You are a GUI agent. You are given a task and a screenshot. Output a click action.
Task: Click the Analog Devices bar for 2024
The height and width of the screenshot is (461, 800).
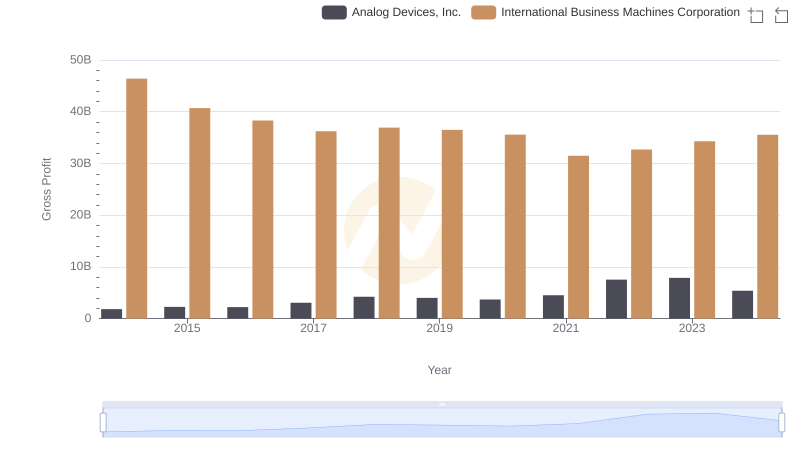[742, 304]
